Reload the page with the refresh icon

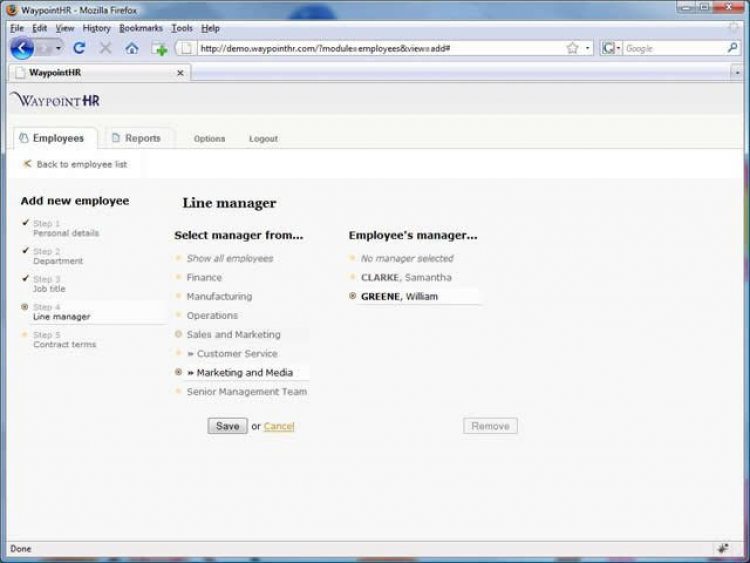coord(79,48)
